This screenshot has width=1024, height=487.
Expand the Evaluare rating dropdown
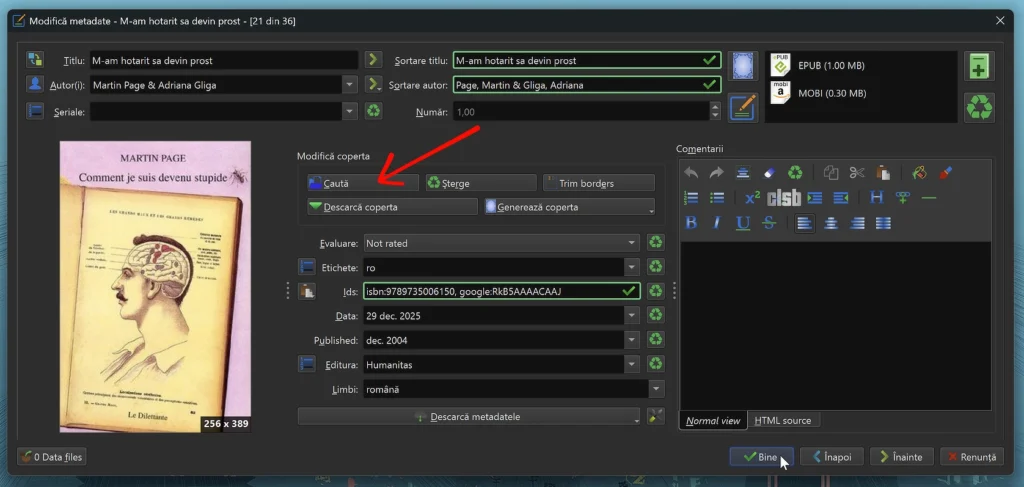pyautogui.click(x=631, y=242)
